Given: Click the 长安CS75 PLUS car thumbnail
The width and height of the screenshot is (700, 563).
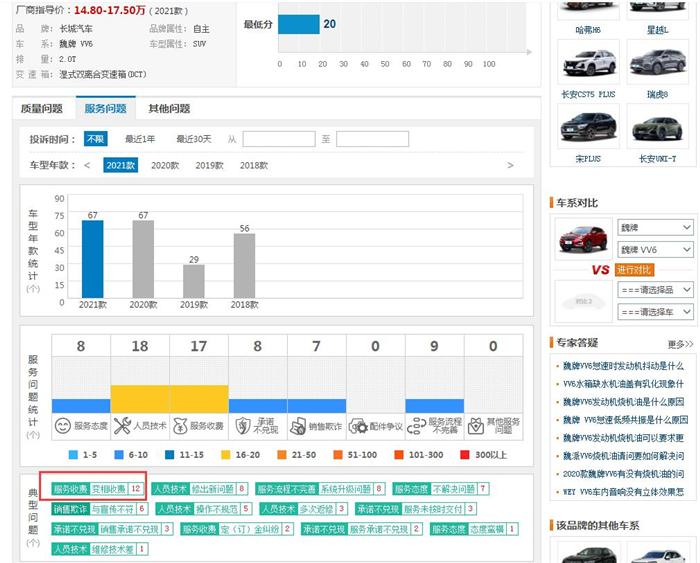Looking at the screenshot, I should click(x=588, y=62).
